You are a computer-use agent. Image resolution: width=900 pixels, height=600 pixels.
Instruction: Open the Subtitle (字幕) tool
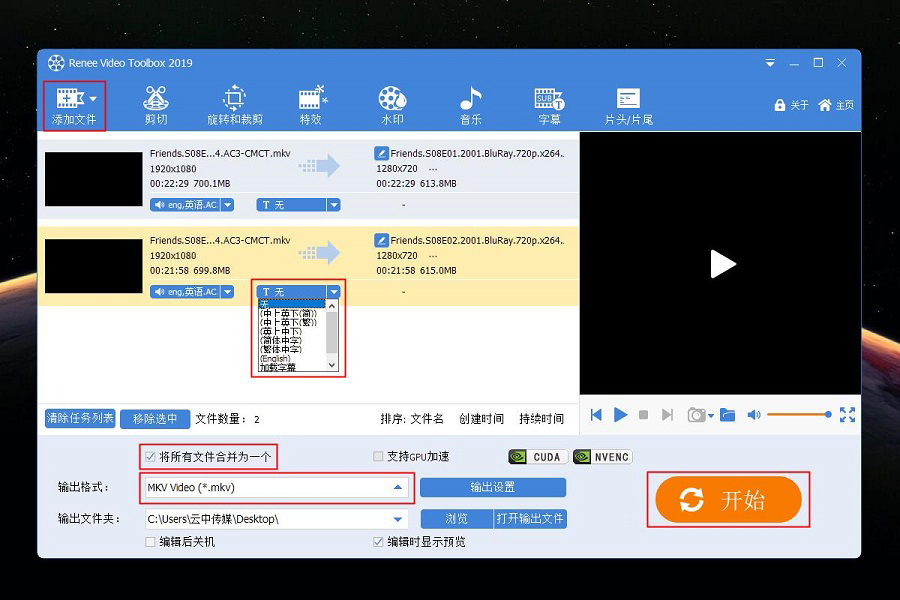pyautogui.click(x=549, y=105)
